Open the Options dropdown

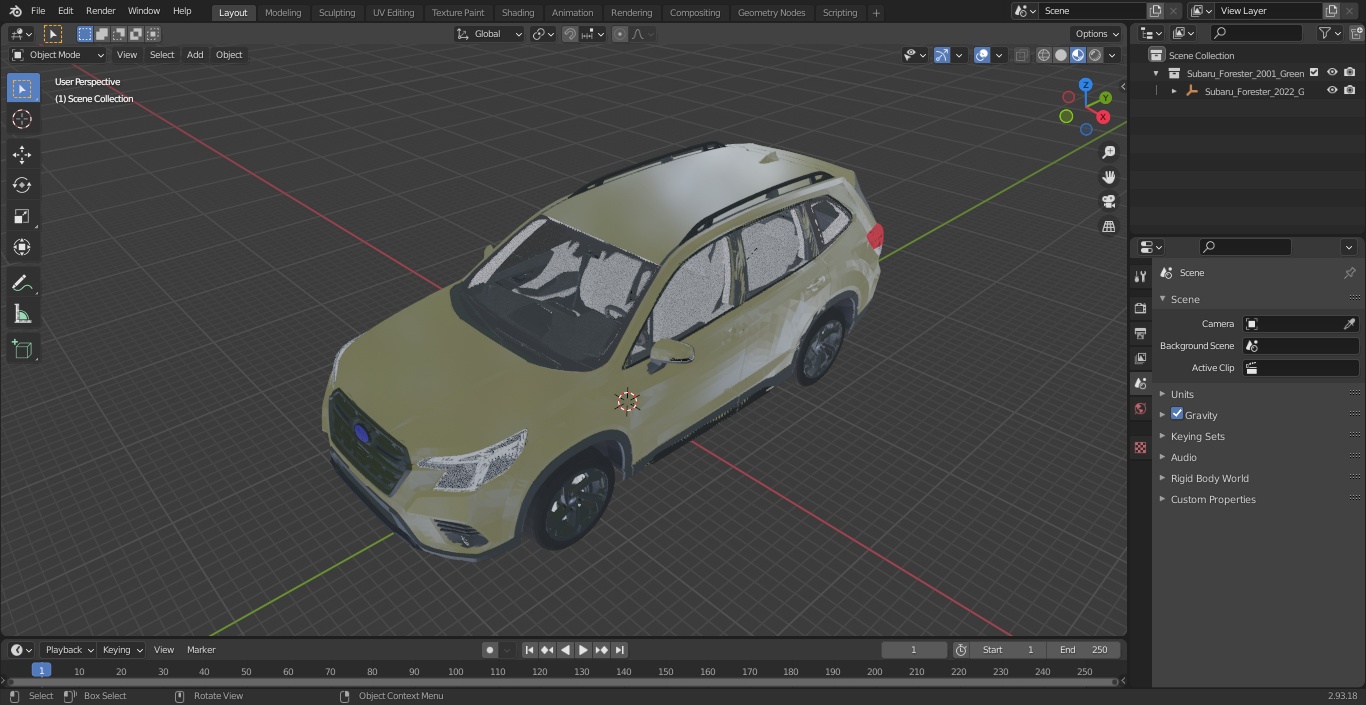point(1097,34)
